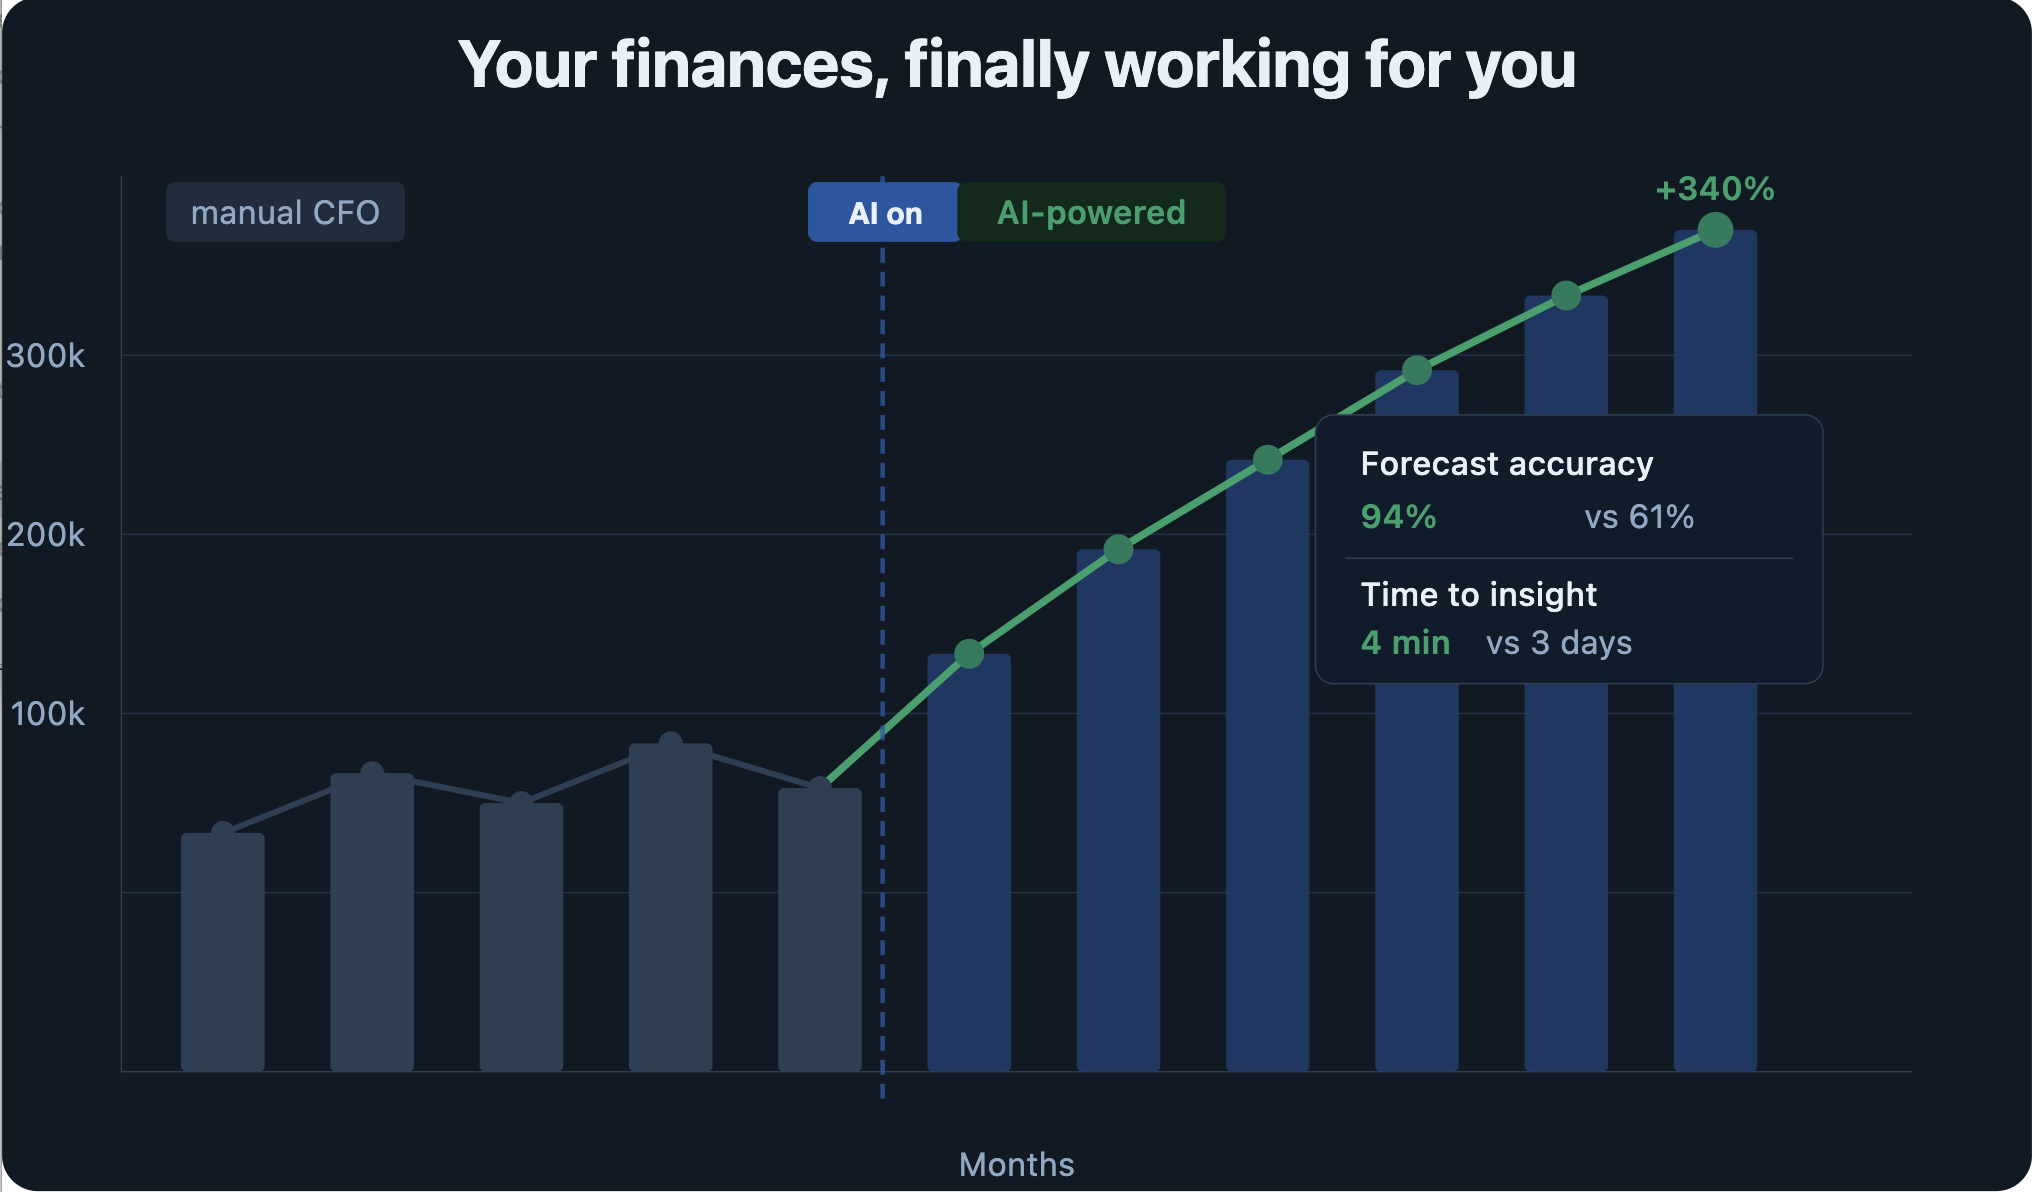This screenshot has height=1192, width=2032.
Task: Click the green 94% accuracy value
Action: (1398, 517)
